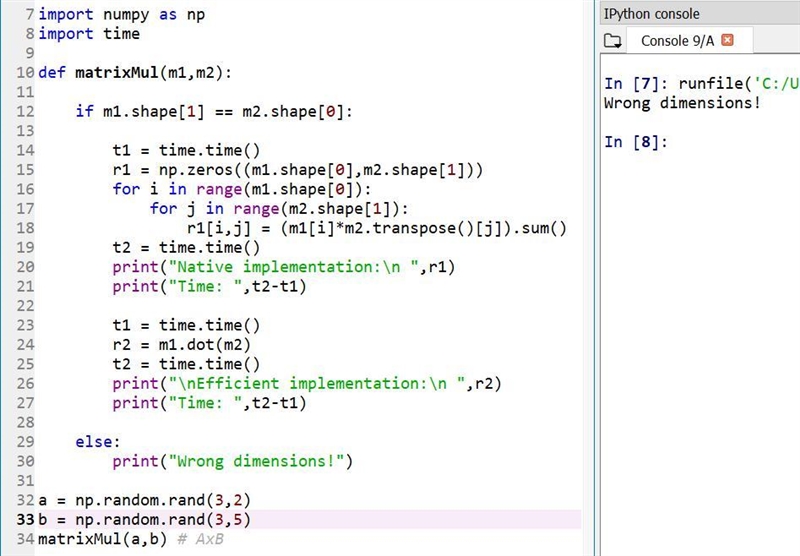Click the r1 = np.zeros line
Image resolution: width=800 pixels, height=556 pixels.
point(297,170)
